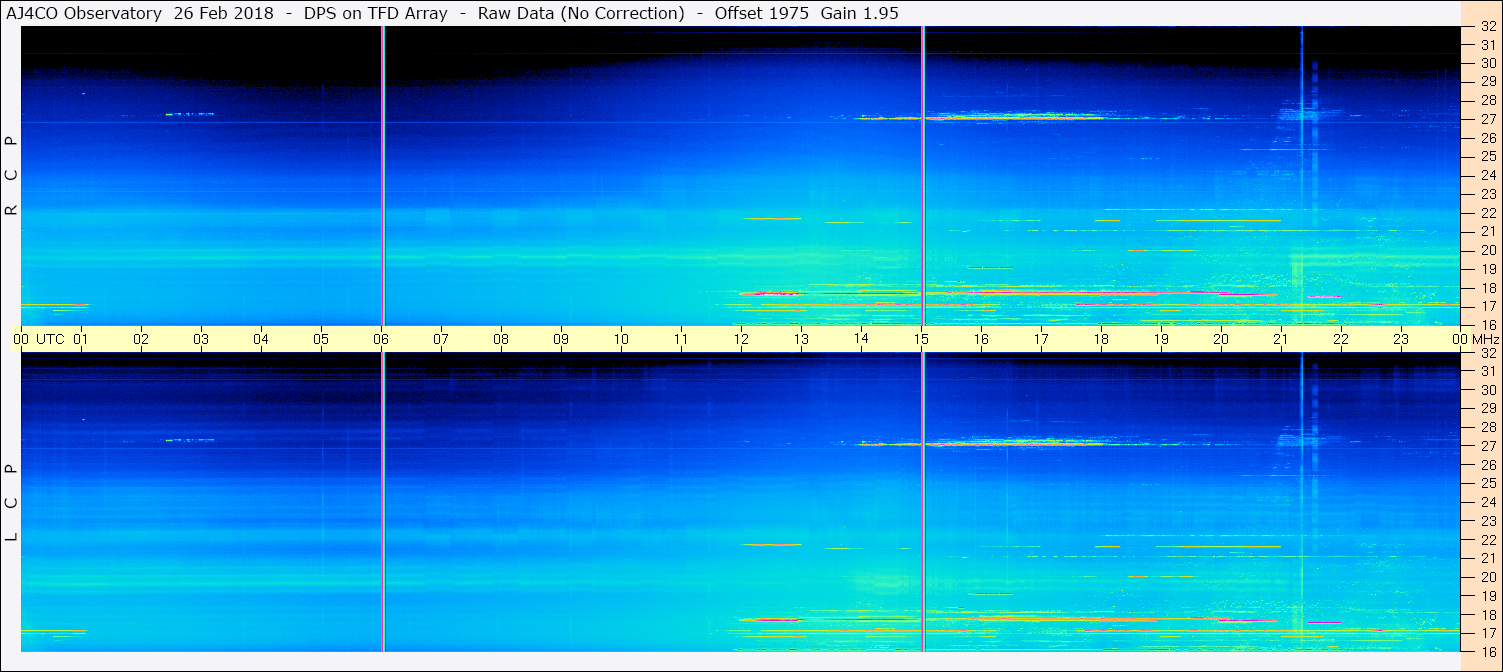
Task: Select hour 23 on the UTC axis
Action: tap(1401, 339)
